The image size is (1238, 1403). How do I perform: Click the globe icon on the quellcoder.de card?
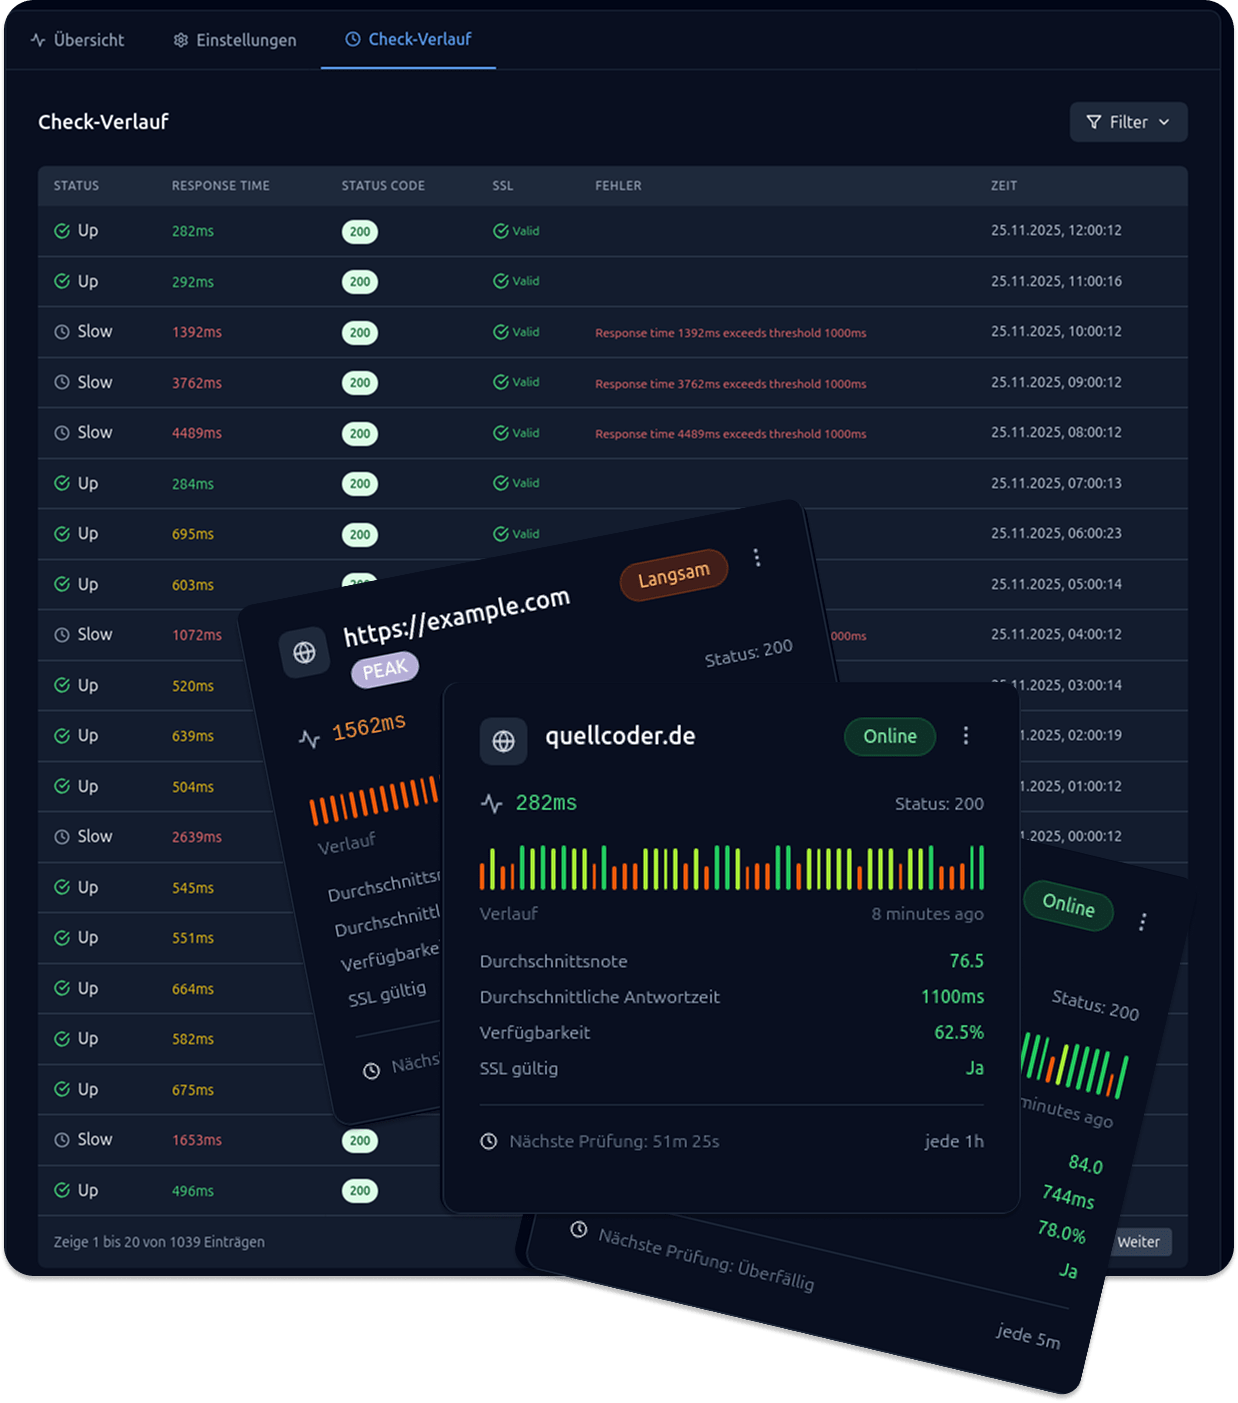pyautogui.click(x=504, y=741)
